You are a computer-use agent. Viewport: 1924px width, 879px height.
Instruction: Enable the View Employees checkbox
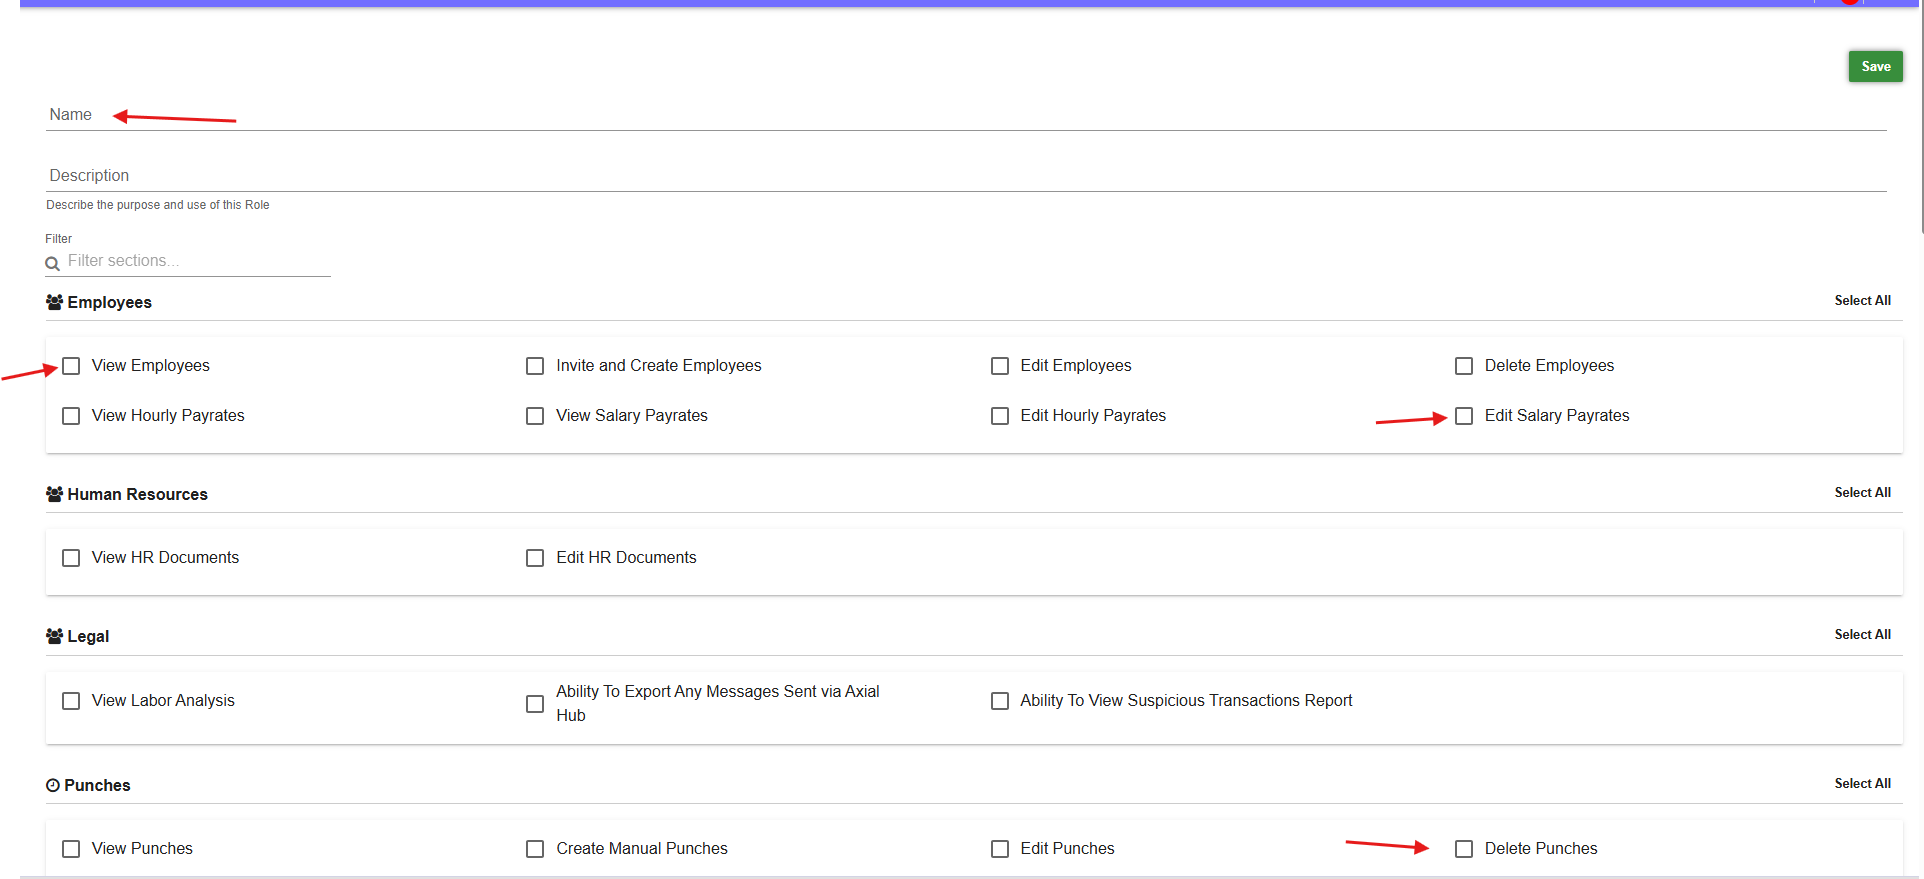click(71, 366)
